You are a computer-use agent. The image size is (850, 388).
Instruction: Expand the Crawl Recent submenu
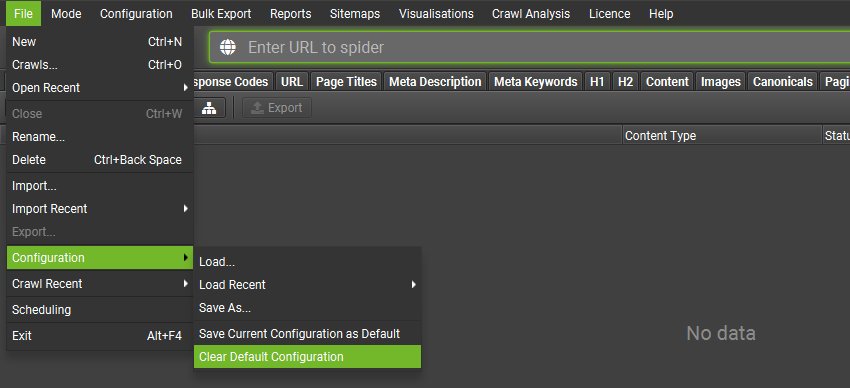coord(100,283)
